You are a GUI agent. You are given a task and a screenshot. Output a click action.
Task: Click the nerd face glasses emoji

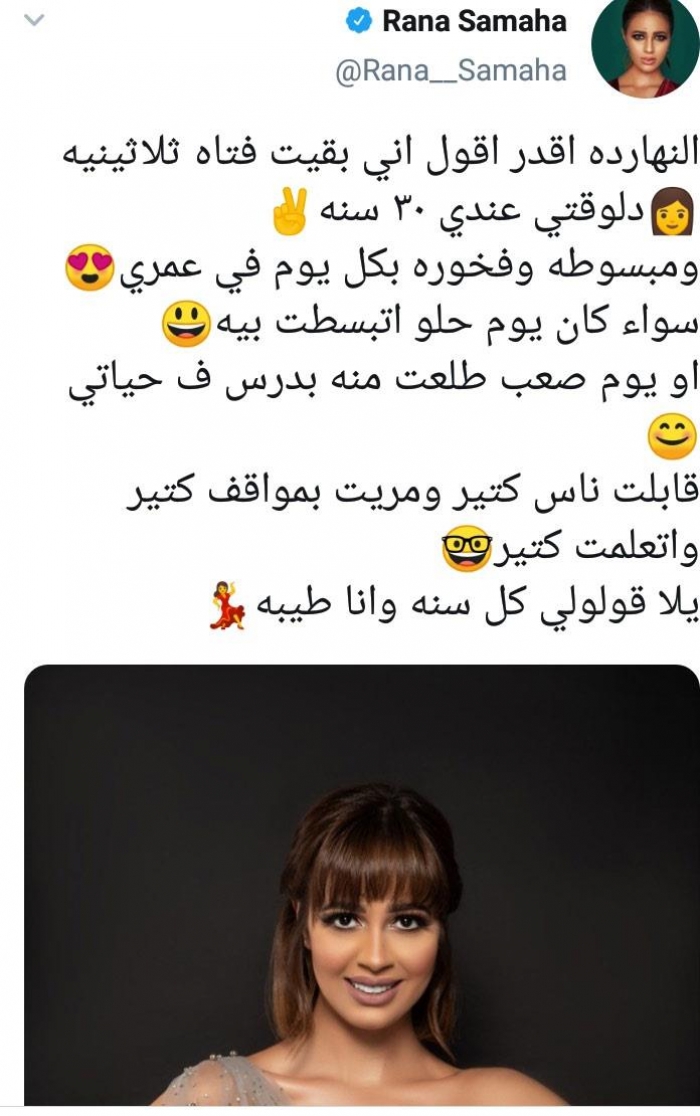[x=467, y=547]
